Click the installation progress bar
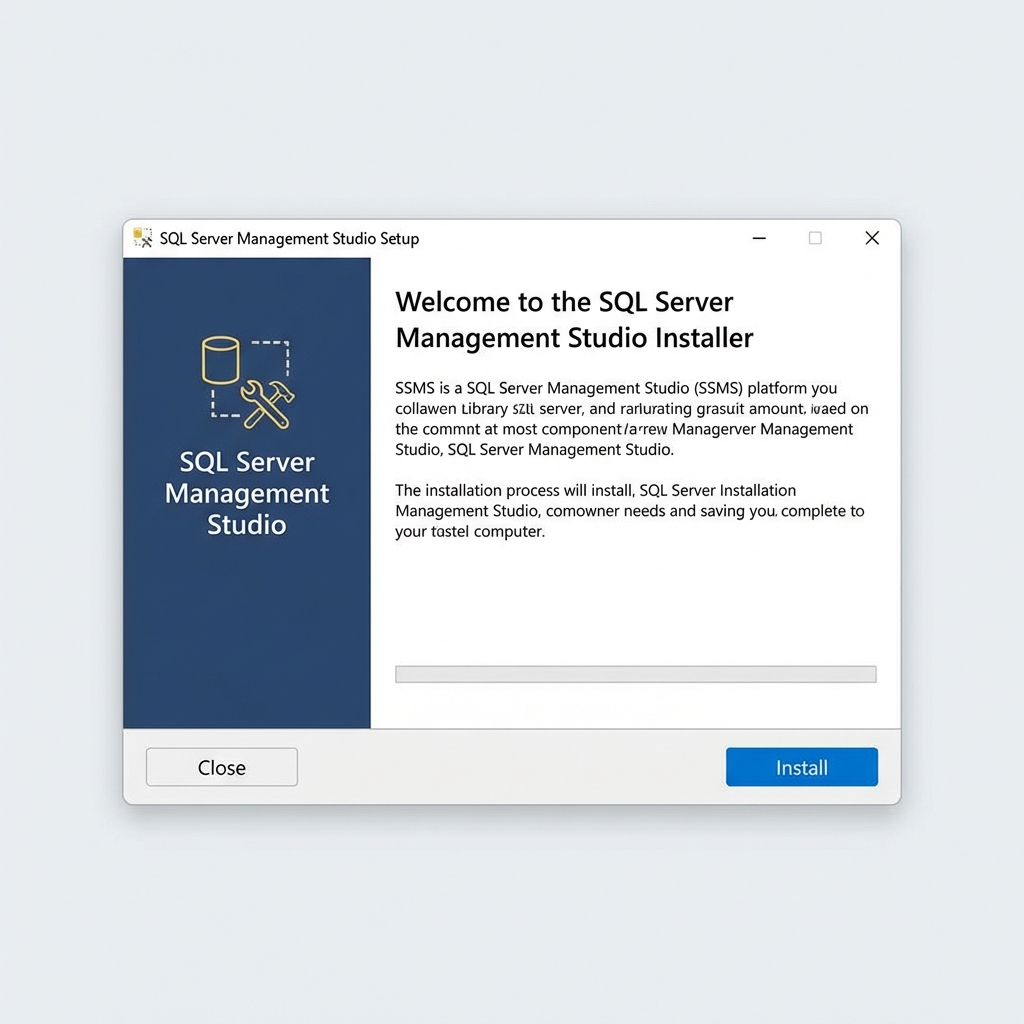This screenshot has width=1024, height=1024. (x=635, y=674)
